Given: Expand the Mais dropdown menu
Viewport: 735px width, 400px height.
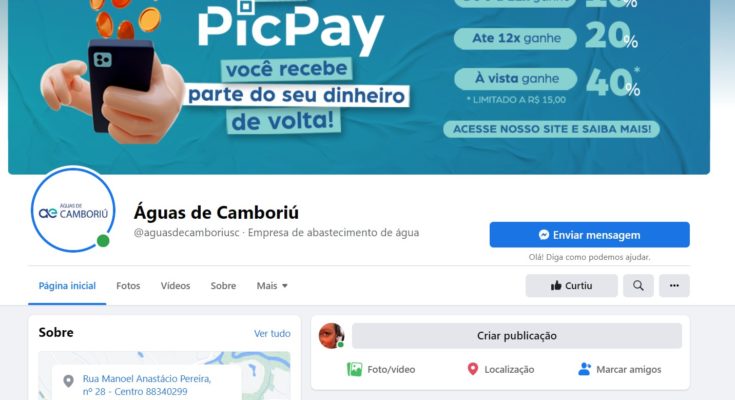Looking at the screenshot, I should click(272, 286).
